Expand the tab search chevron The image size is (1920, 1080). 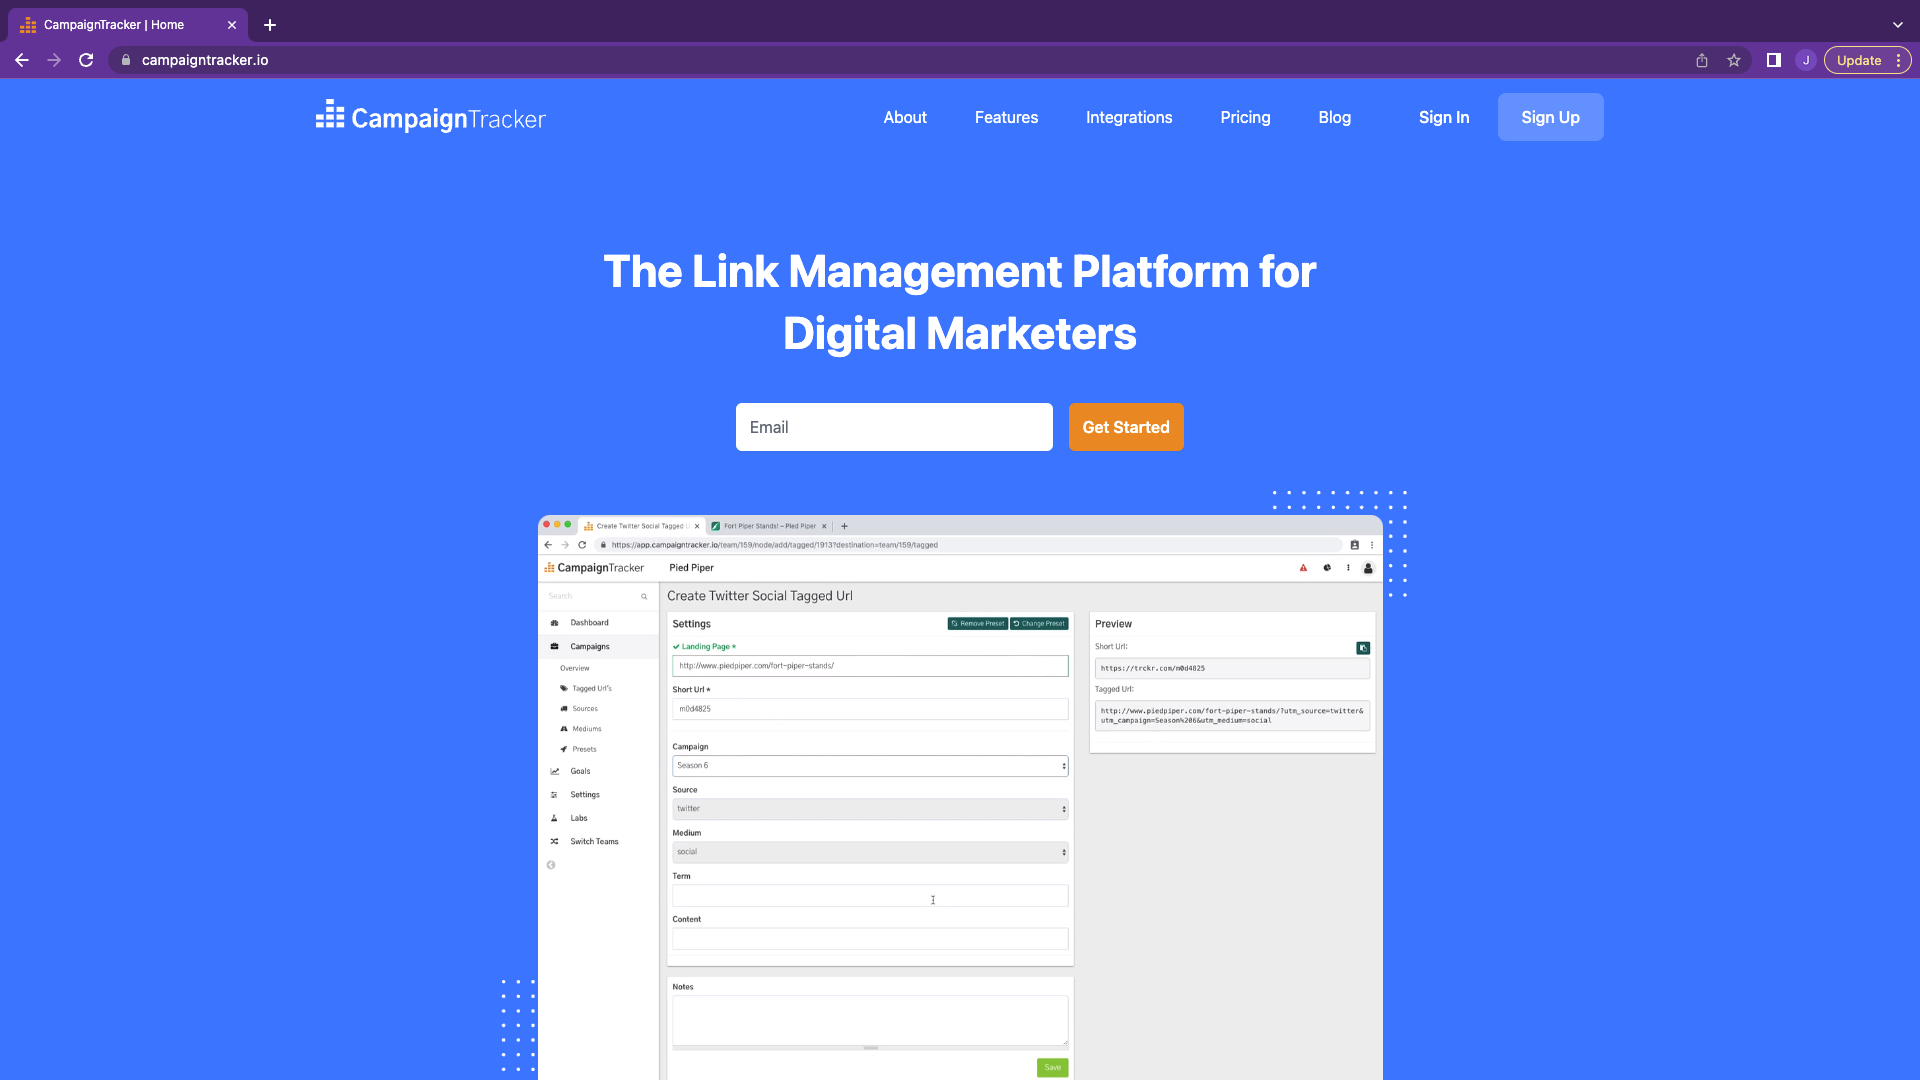point(1897,25)
